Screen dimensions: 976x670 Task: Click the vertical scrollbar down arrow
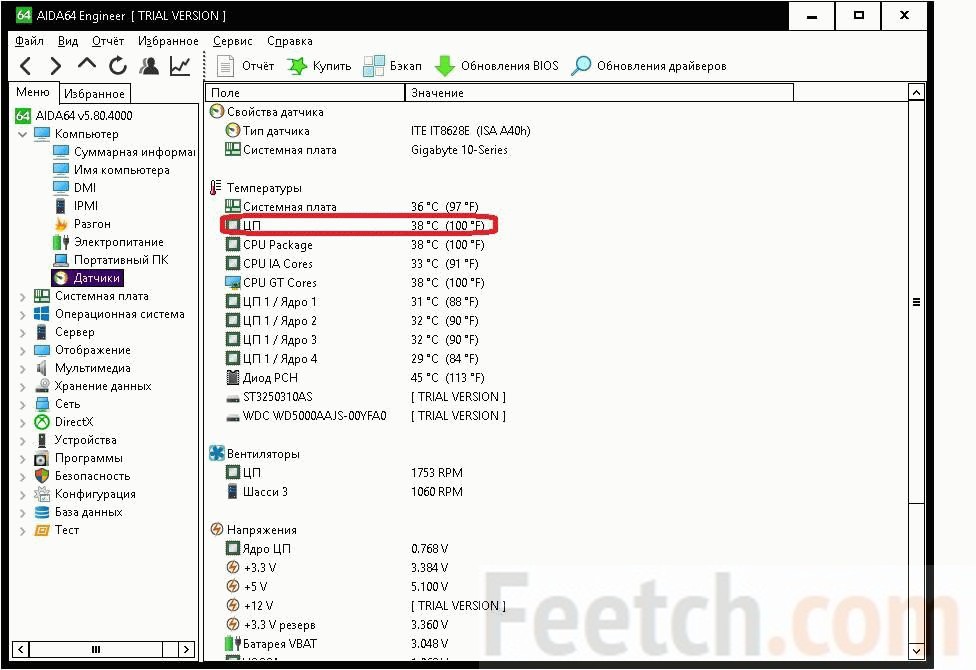(x=916, y=651)
